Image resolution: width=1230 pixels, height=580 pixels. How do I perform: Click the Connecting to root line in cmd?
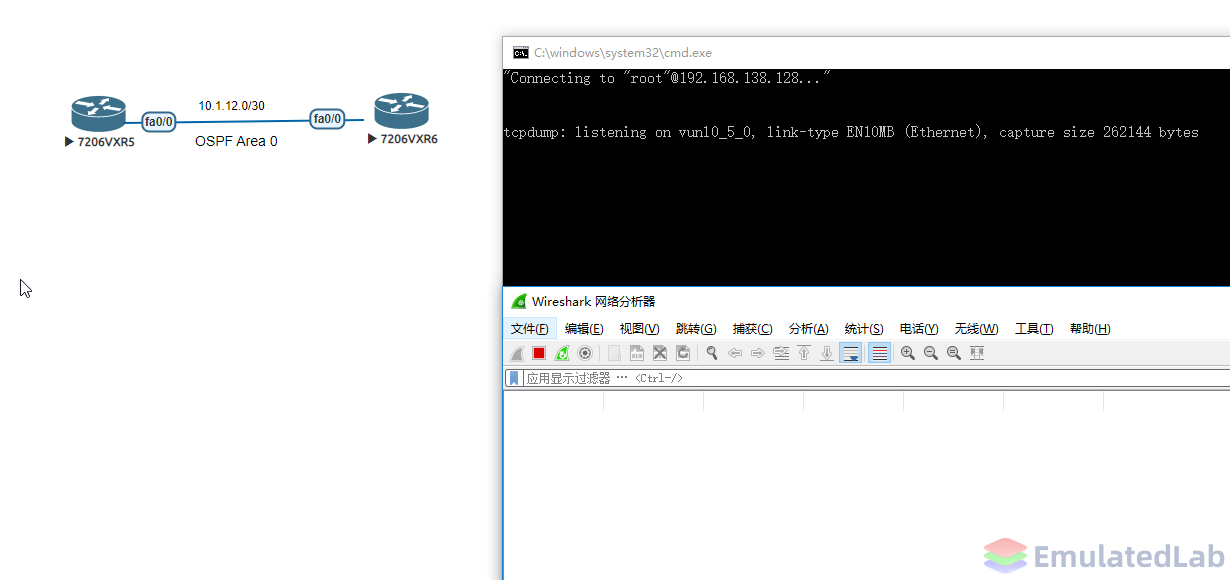(667, 78)
